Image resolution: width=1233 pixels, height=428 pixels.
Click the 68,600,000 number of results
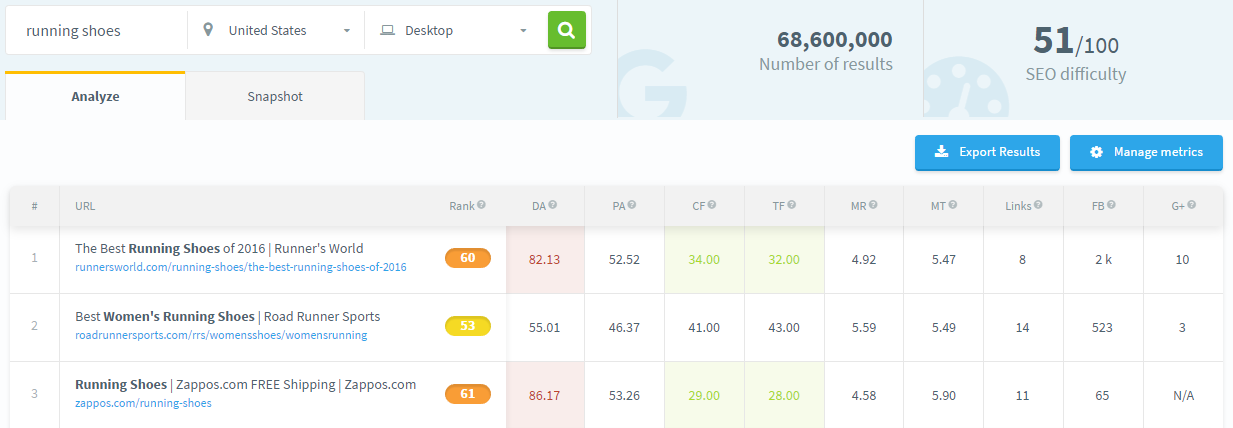click(835, 40)
